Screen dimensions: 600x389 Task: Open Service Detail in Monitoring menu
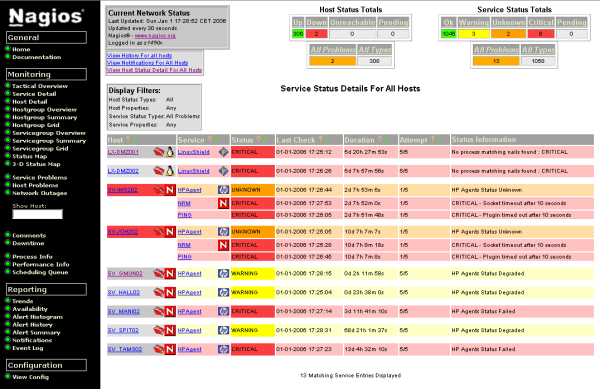click(x=34, y=94)
